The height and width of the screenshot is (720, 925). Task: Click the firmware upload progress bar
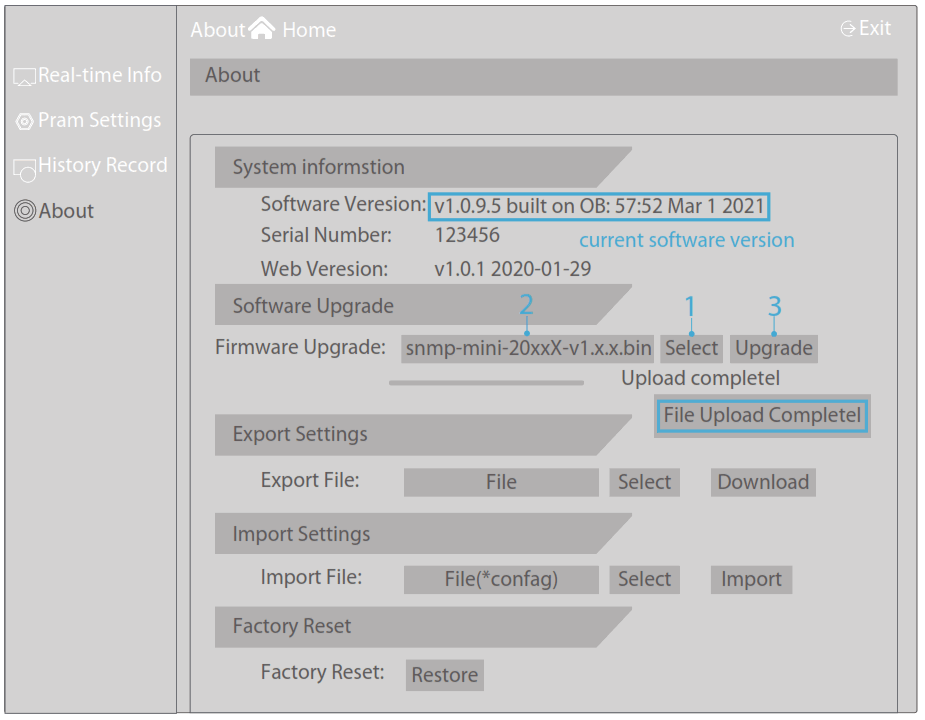[487, 381]
